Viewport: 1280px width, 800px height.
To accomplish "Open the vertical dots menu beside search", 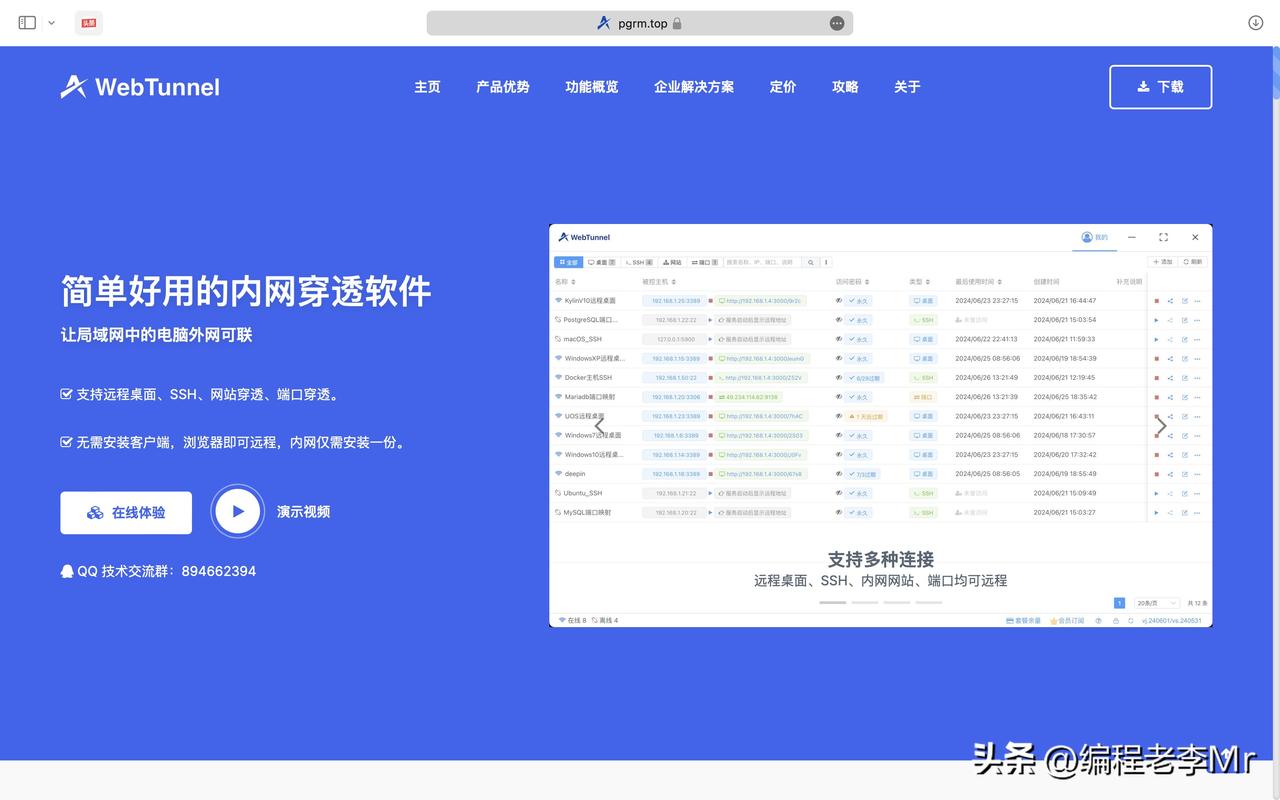I will click(826, 263).
